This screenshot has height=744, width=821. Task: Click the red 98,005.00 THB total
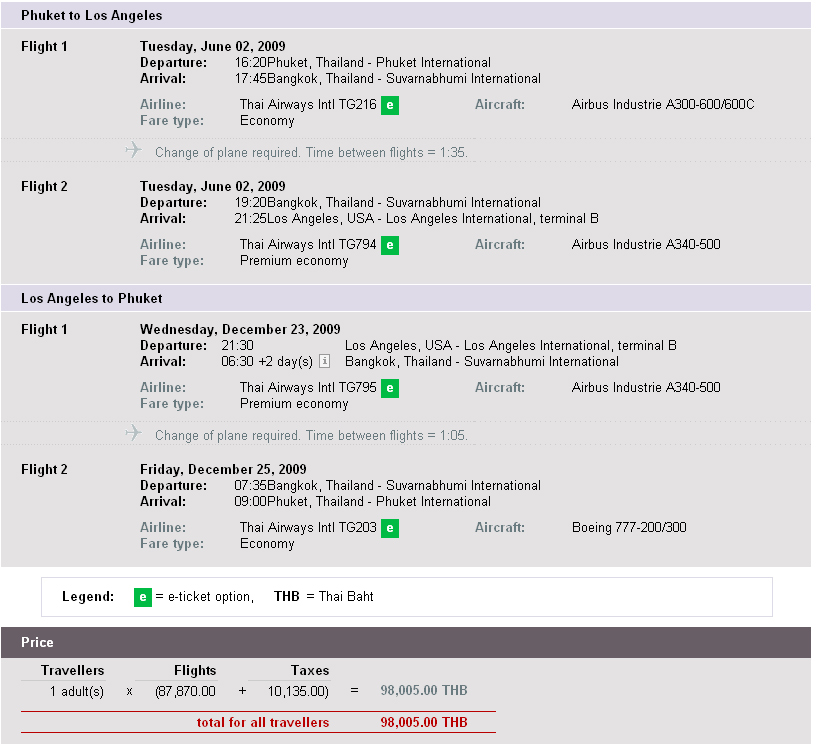point(424,723)
